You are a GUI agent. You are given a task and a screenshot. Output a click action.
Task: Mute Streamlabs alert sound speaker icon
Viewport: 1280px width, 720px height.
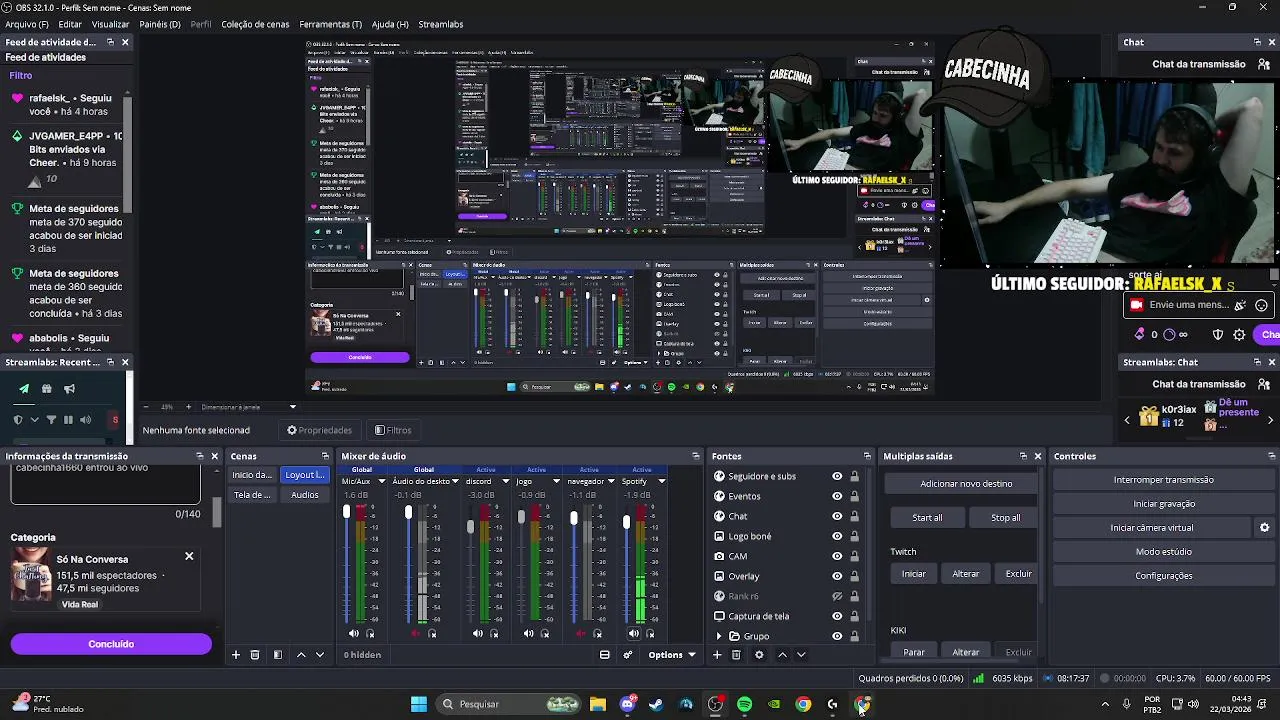pos(85,420)
